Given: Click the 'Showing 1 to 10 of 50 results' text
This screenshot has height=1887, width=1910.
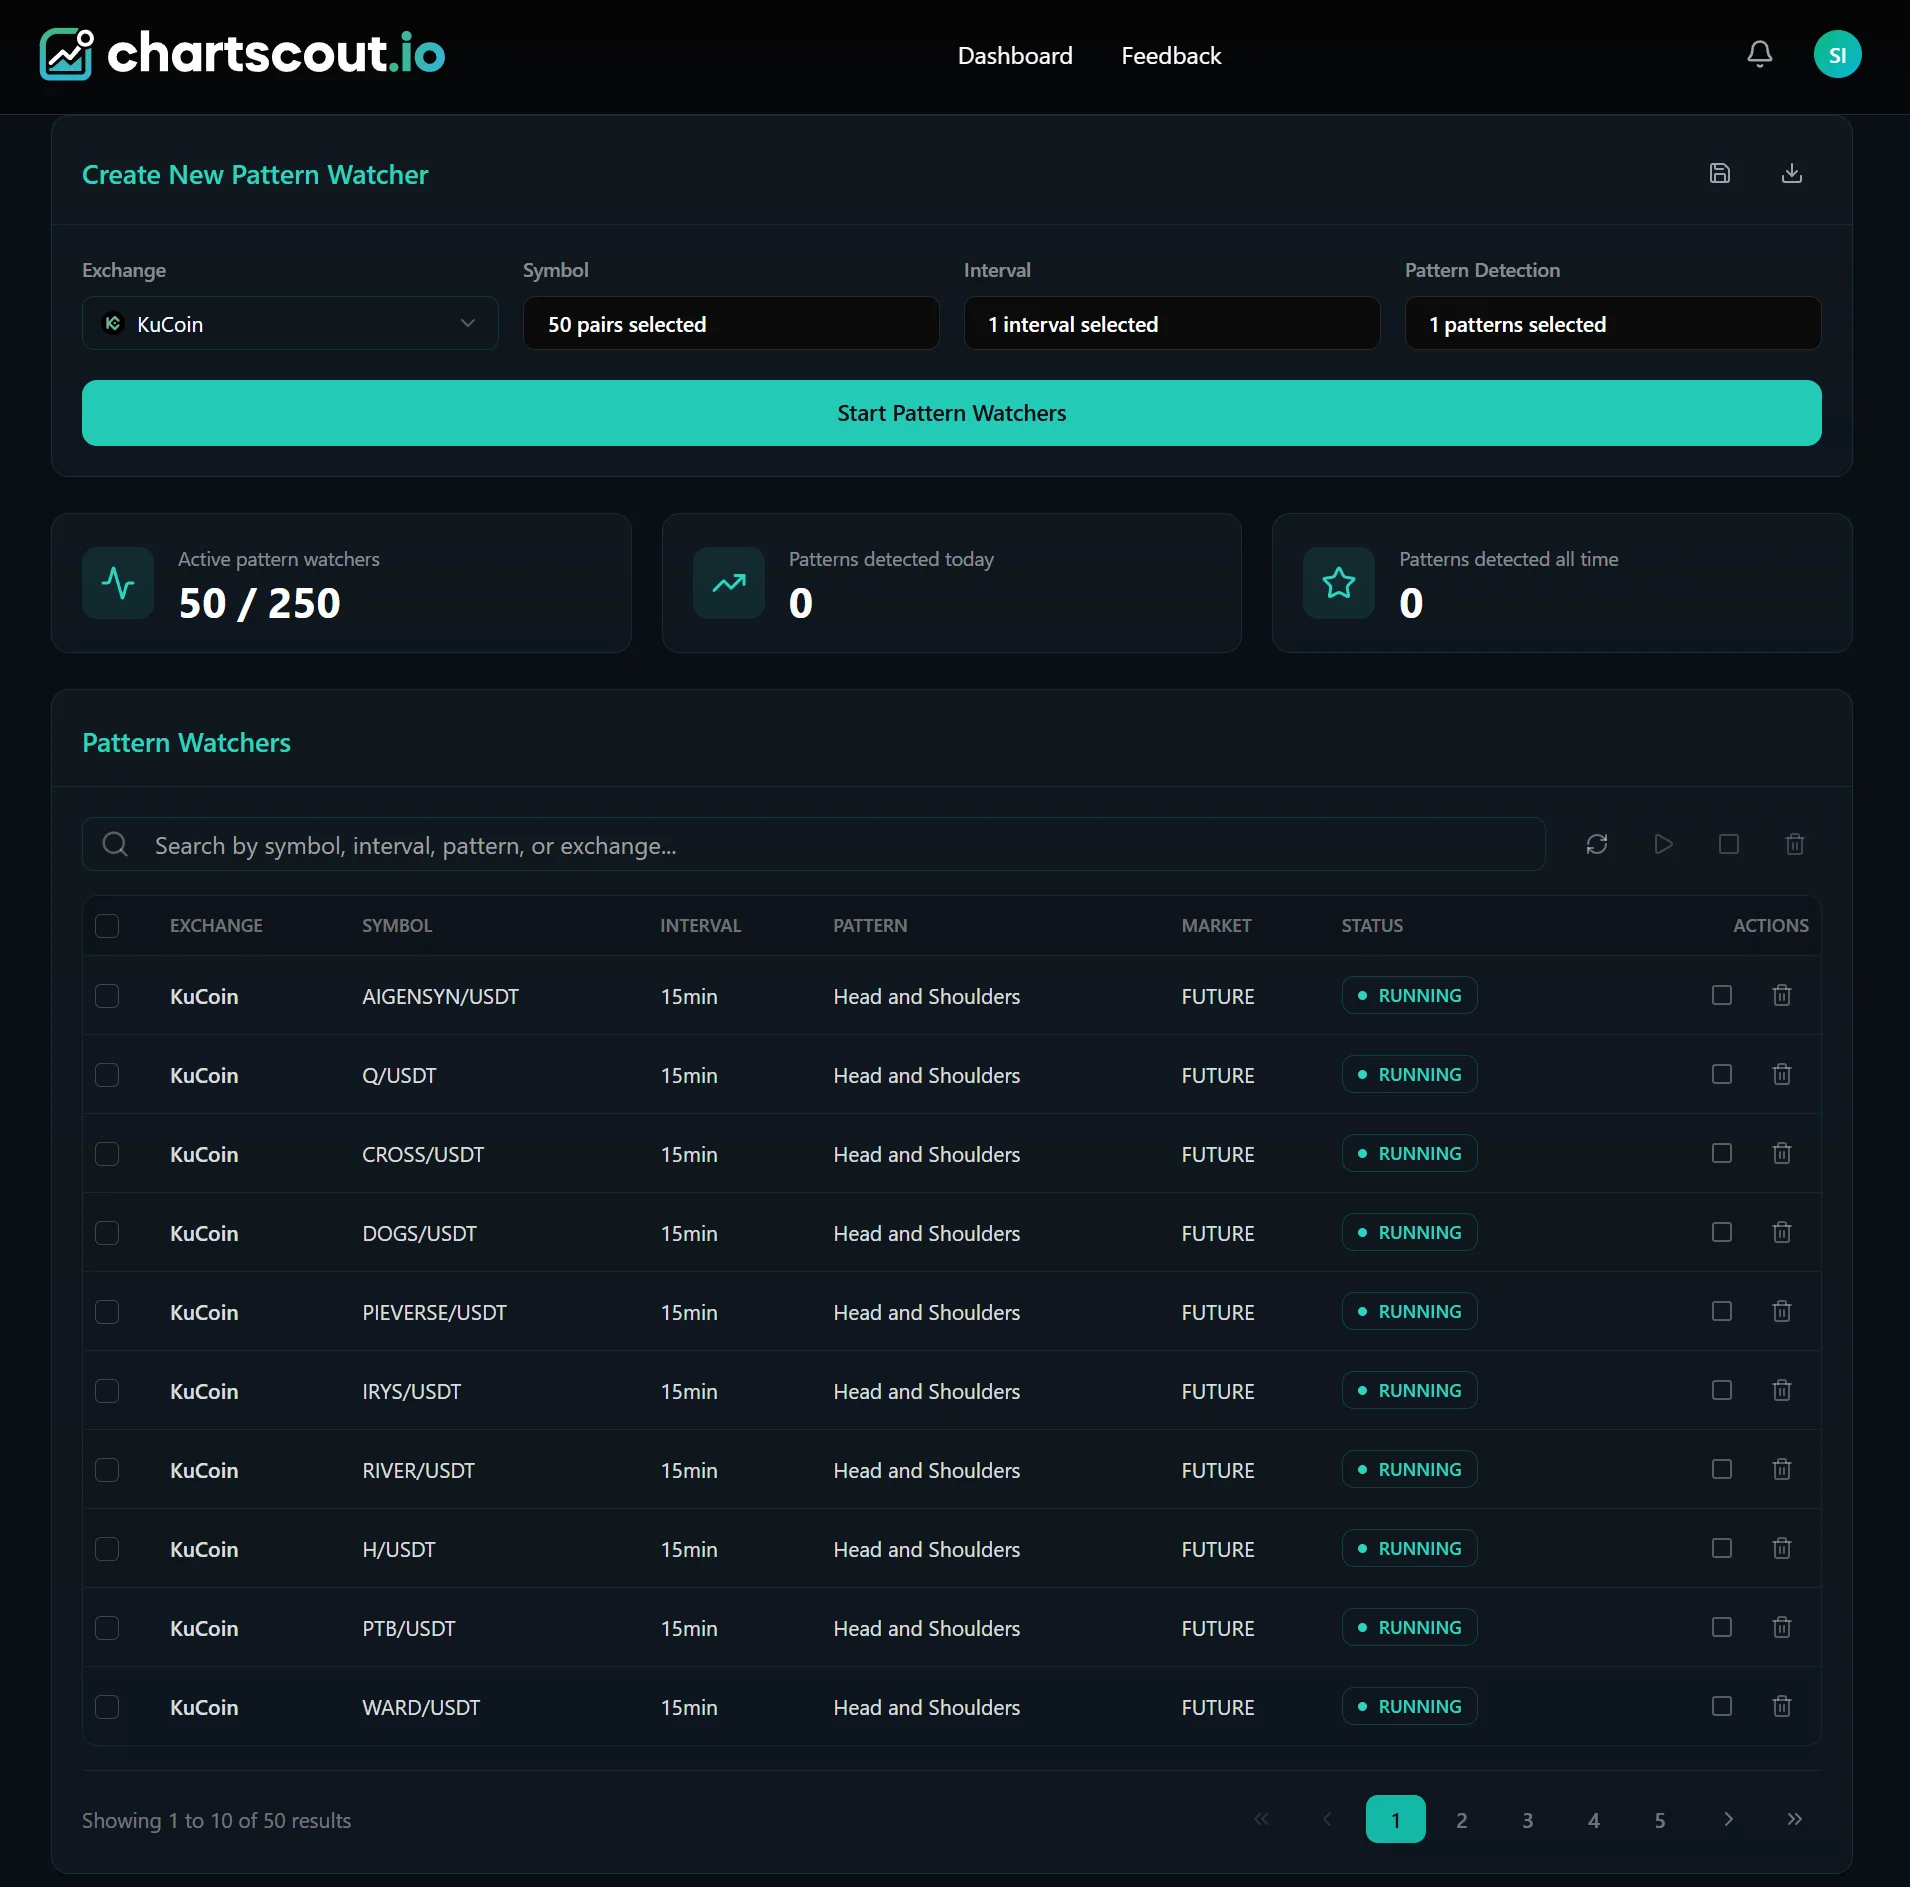Looking at the screenshot, I should (216, 1820).
